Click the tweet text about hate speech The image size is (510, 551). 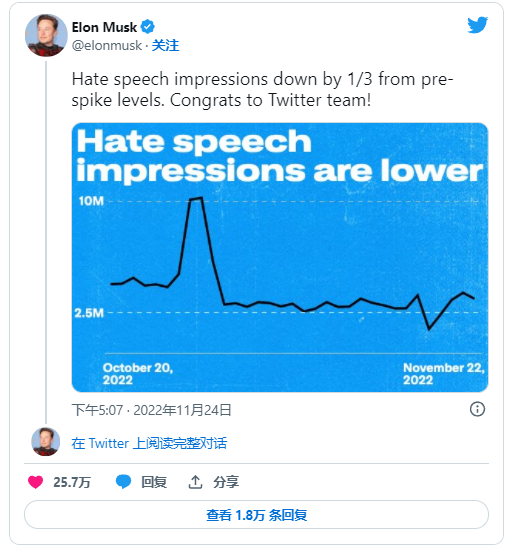(x=262, y=89)
